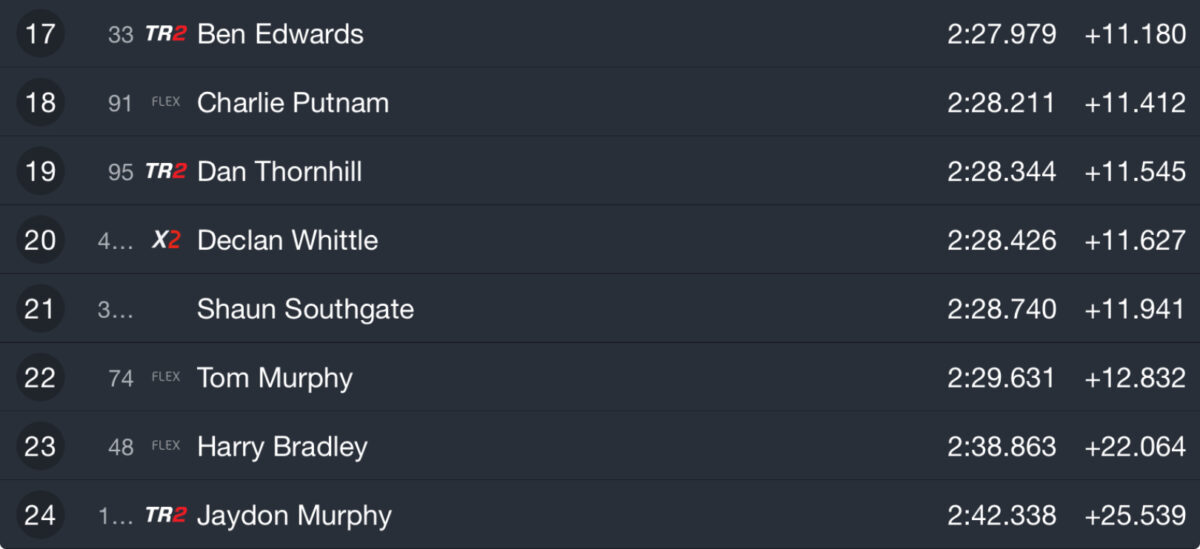Screen dimensions: 1200x549
Task: Select position 20 circle badge
Action: click(x=40, y=240)
